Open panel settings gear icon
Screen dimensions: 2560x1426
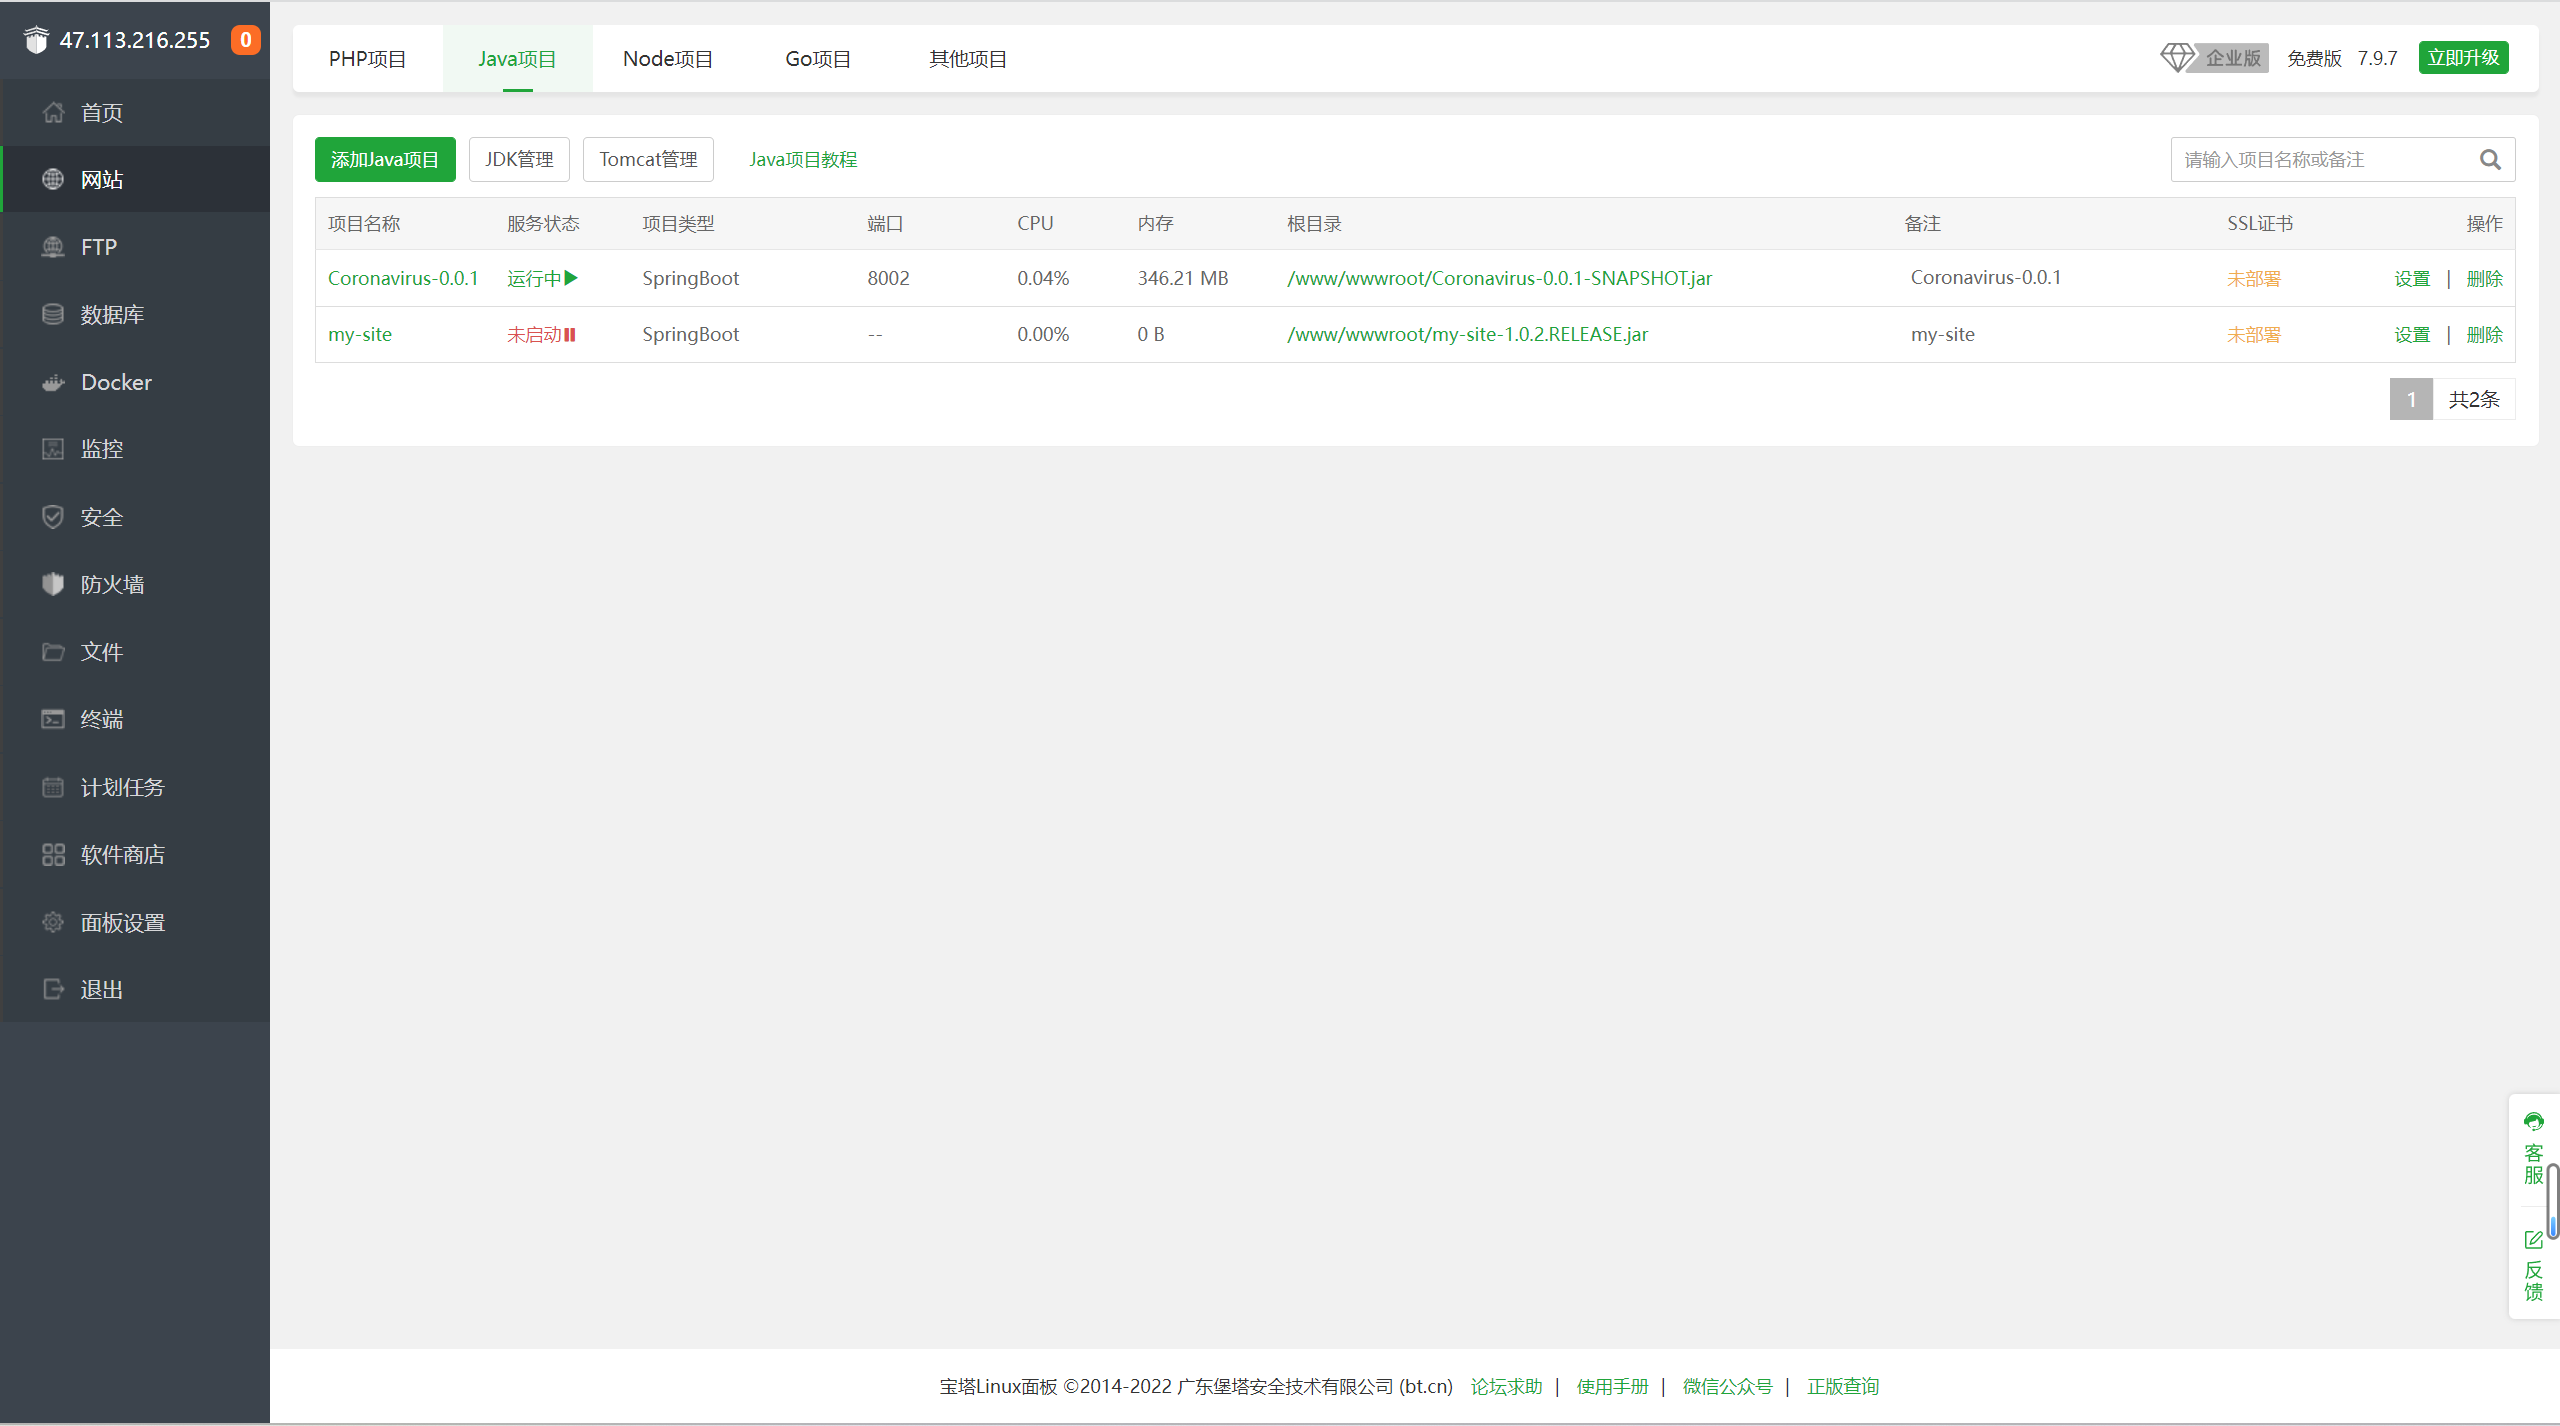coord(53,922)
